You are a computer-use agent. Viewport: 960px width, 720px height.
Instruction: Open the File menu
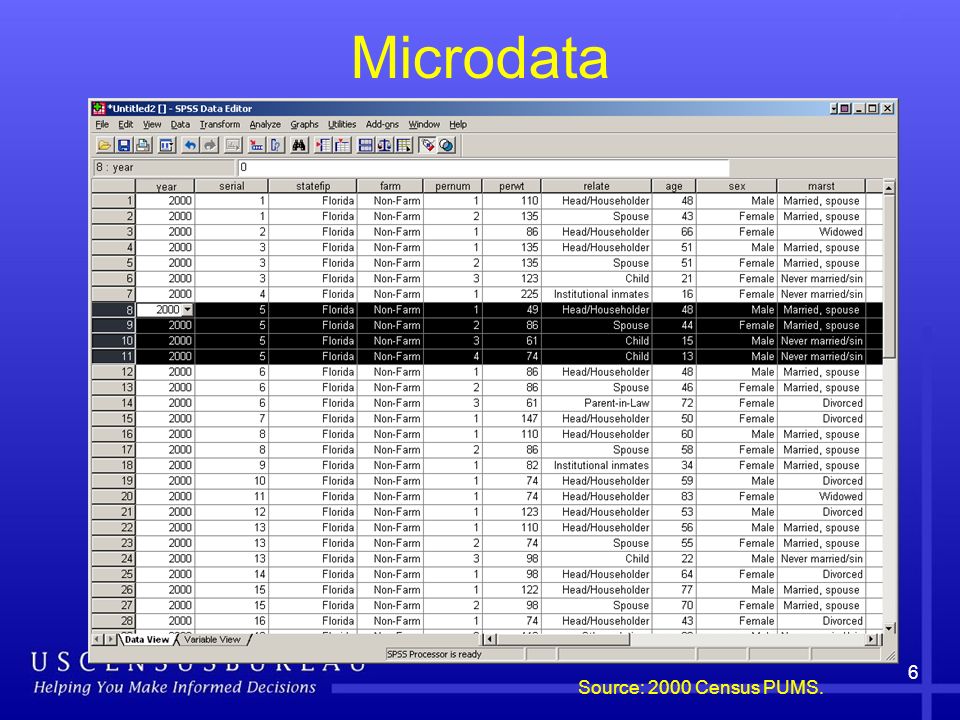(102, 124)
